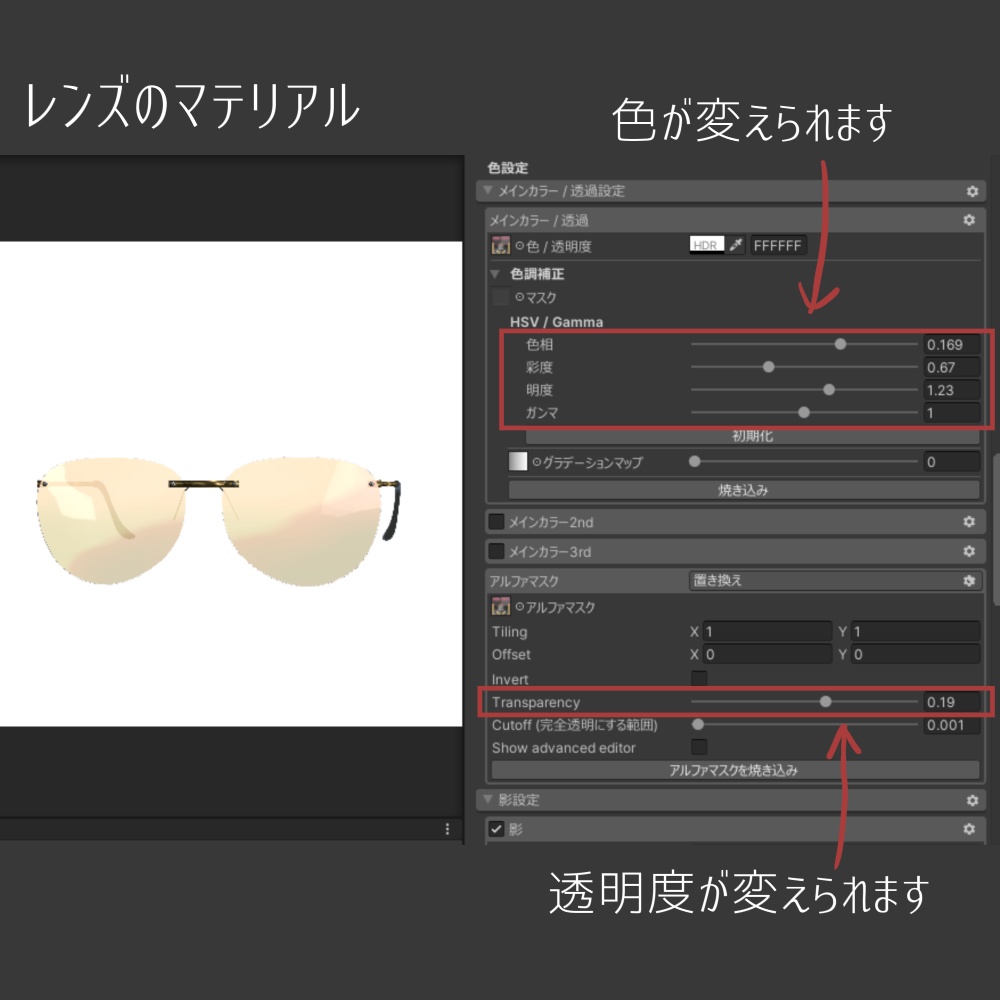Uncheck the 影 checkbox

(496, 828)
